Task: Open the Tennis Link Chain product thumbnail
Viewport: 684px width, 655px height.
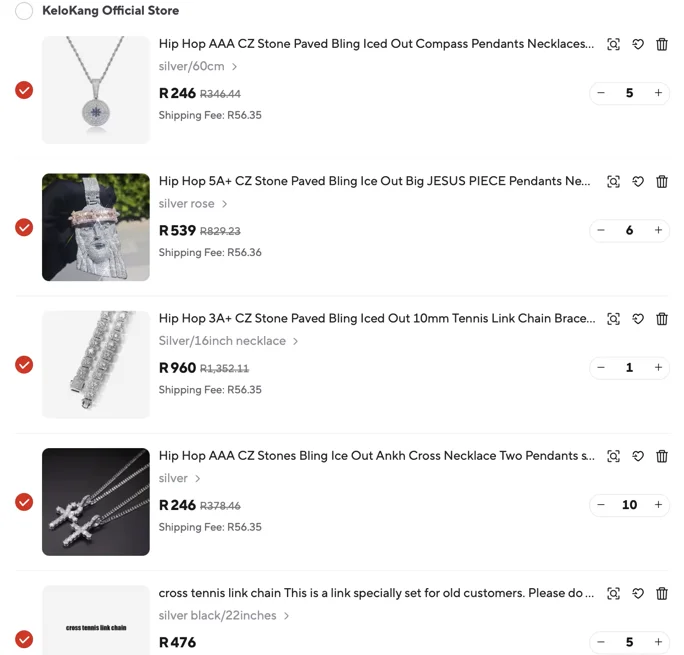Action: (x=96, y=365)
